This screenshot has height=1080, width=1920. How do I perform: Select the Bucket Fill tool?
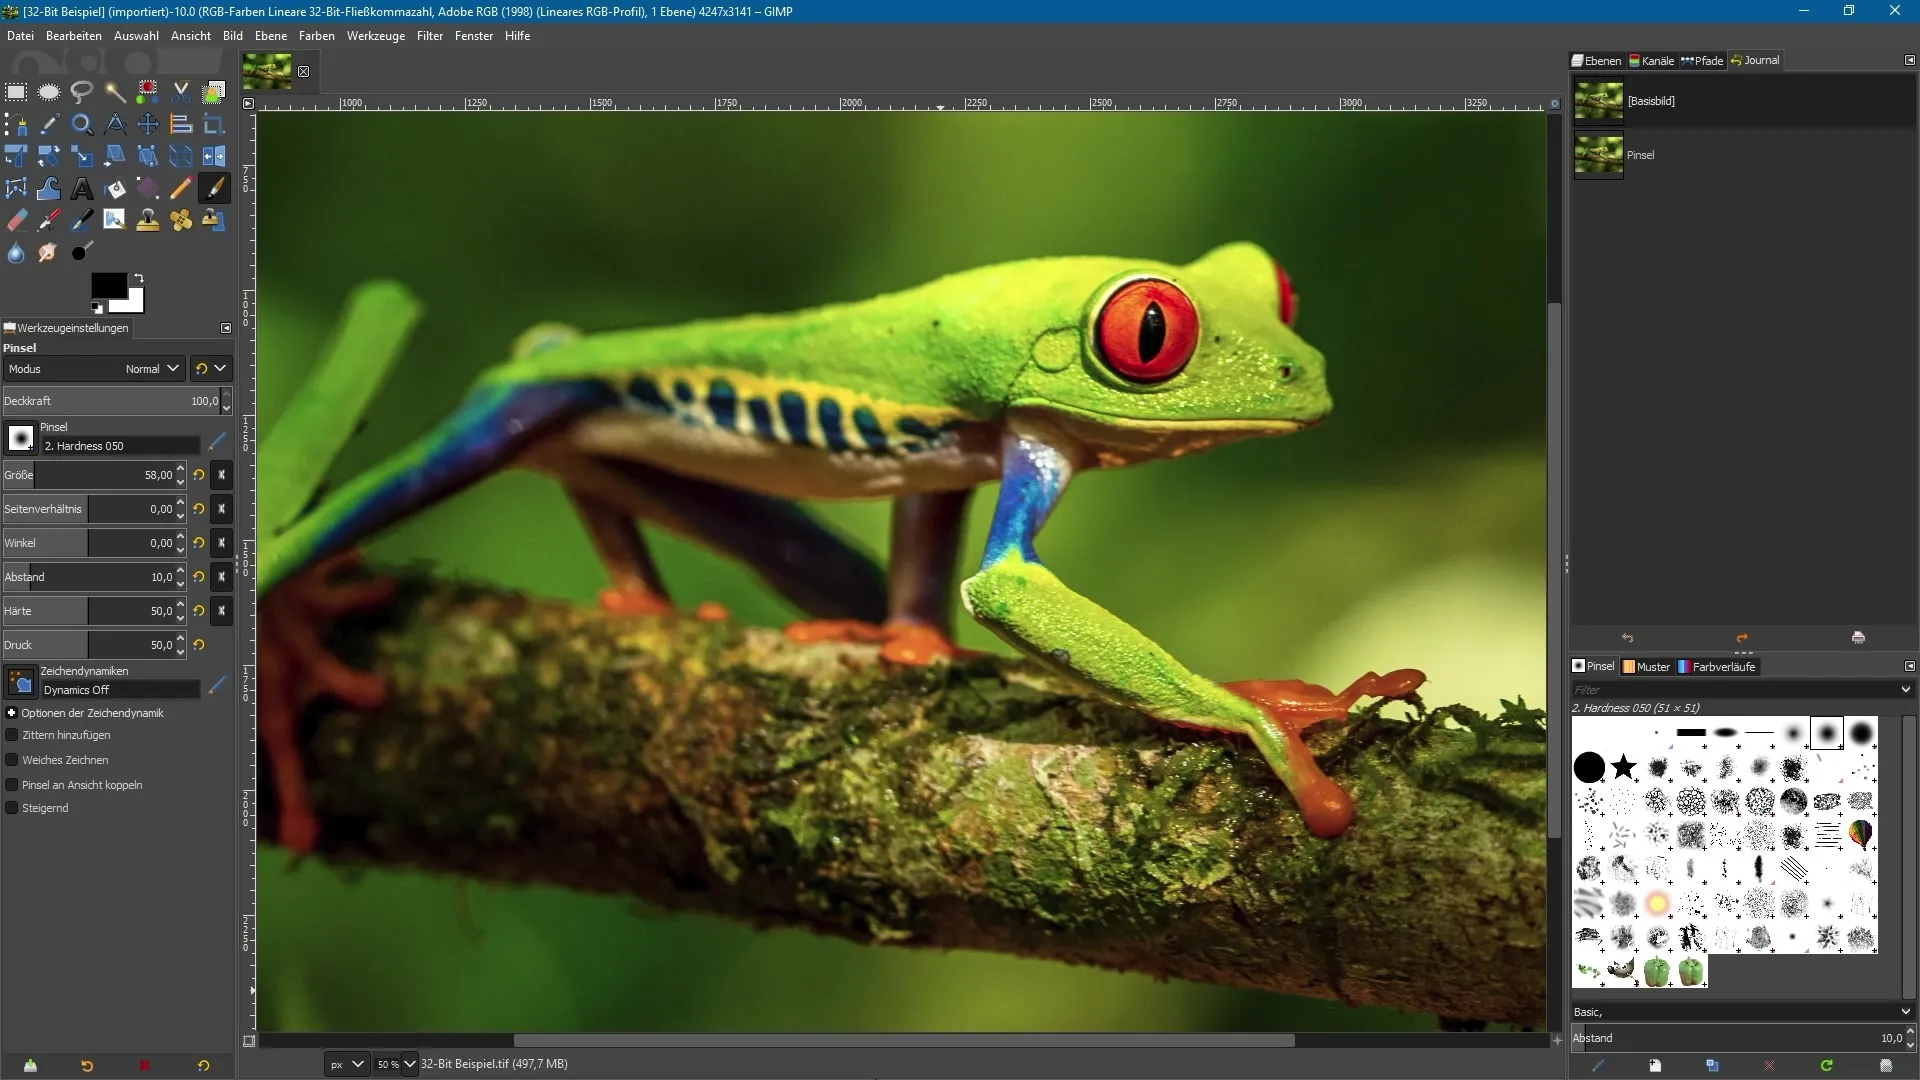(x=115, y=188)
